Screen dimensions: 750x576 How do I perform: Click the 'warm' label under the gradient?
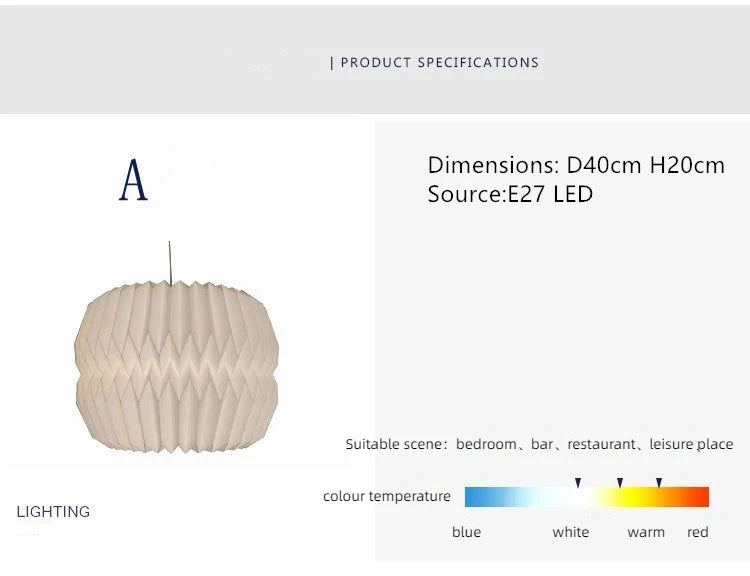646,532
